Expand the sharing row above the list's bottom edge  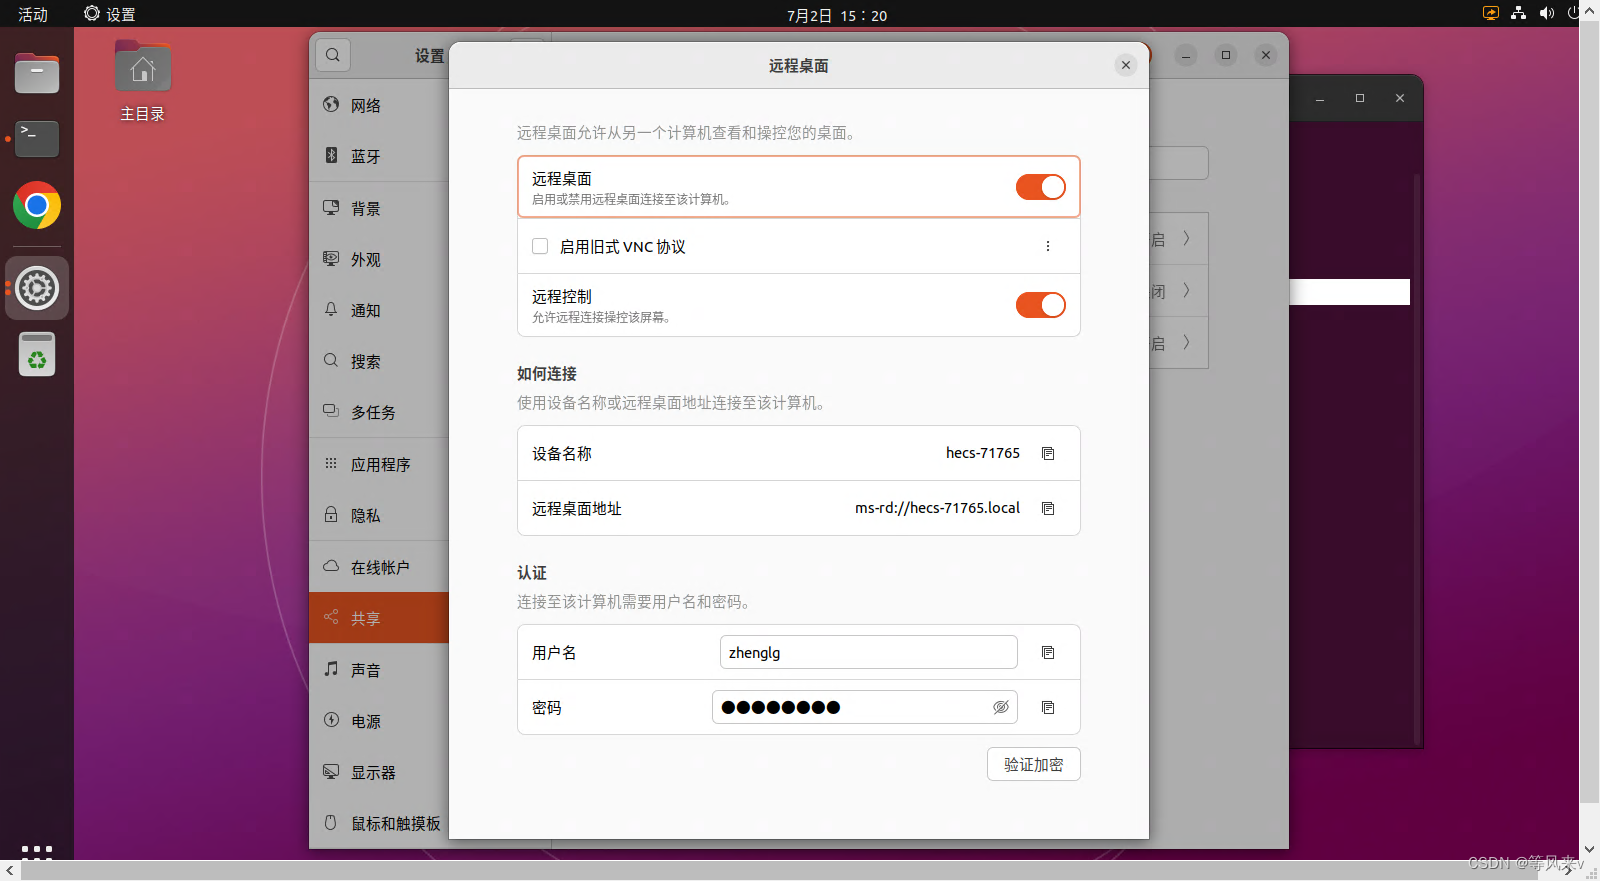pos(1186,342)
